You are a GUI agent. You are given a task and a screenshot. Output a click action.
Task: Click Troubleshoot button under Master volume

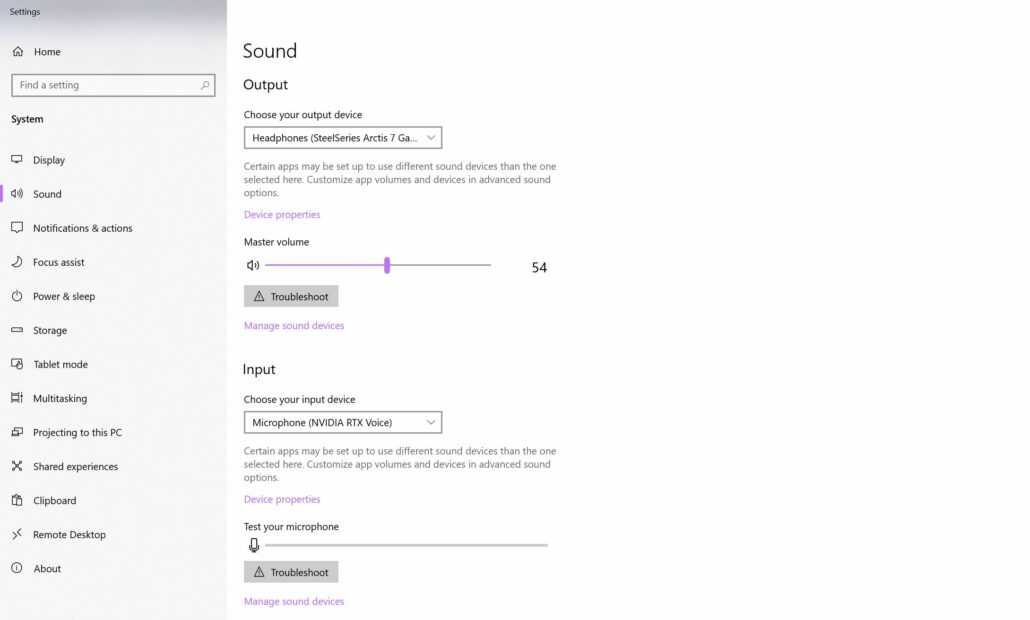[291, 296]
